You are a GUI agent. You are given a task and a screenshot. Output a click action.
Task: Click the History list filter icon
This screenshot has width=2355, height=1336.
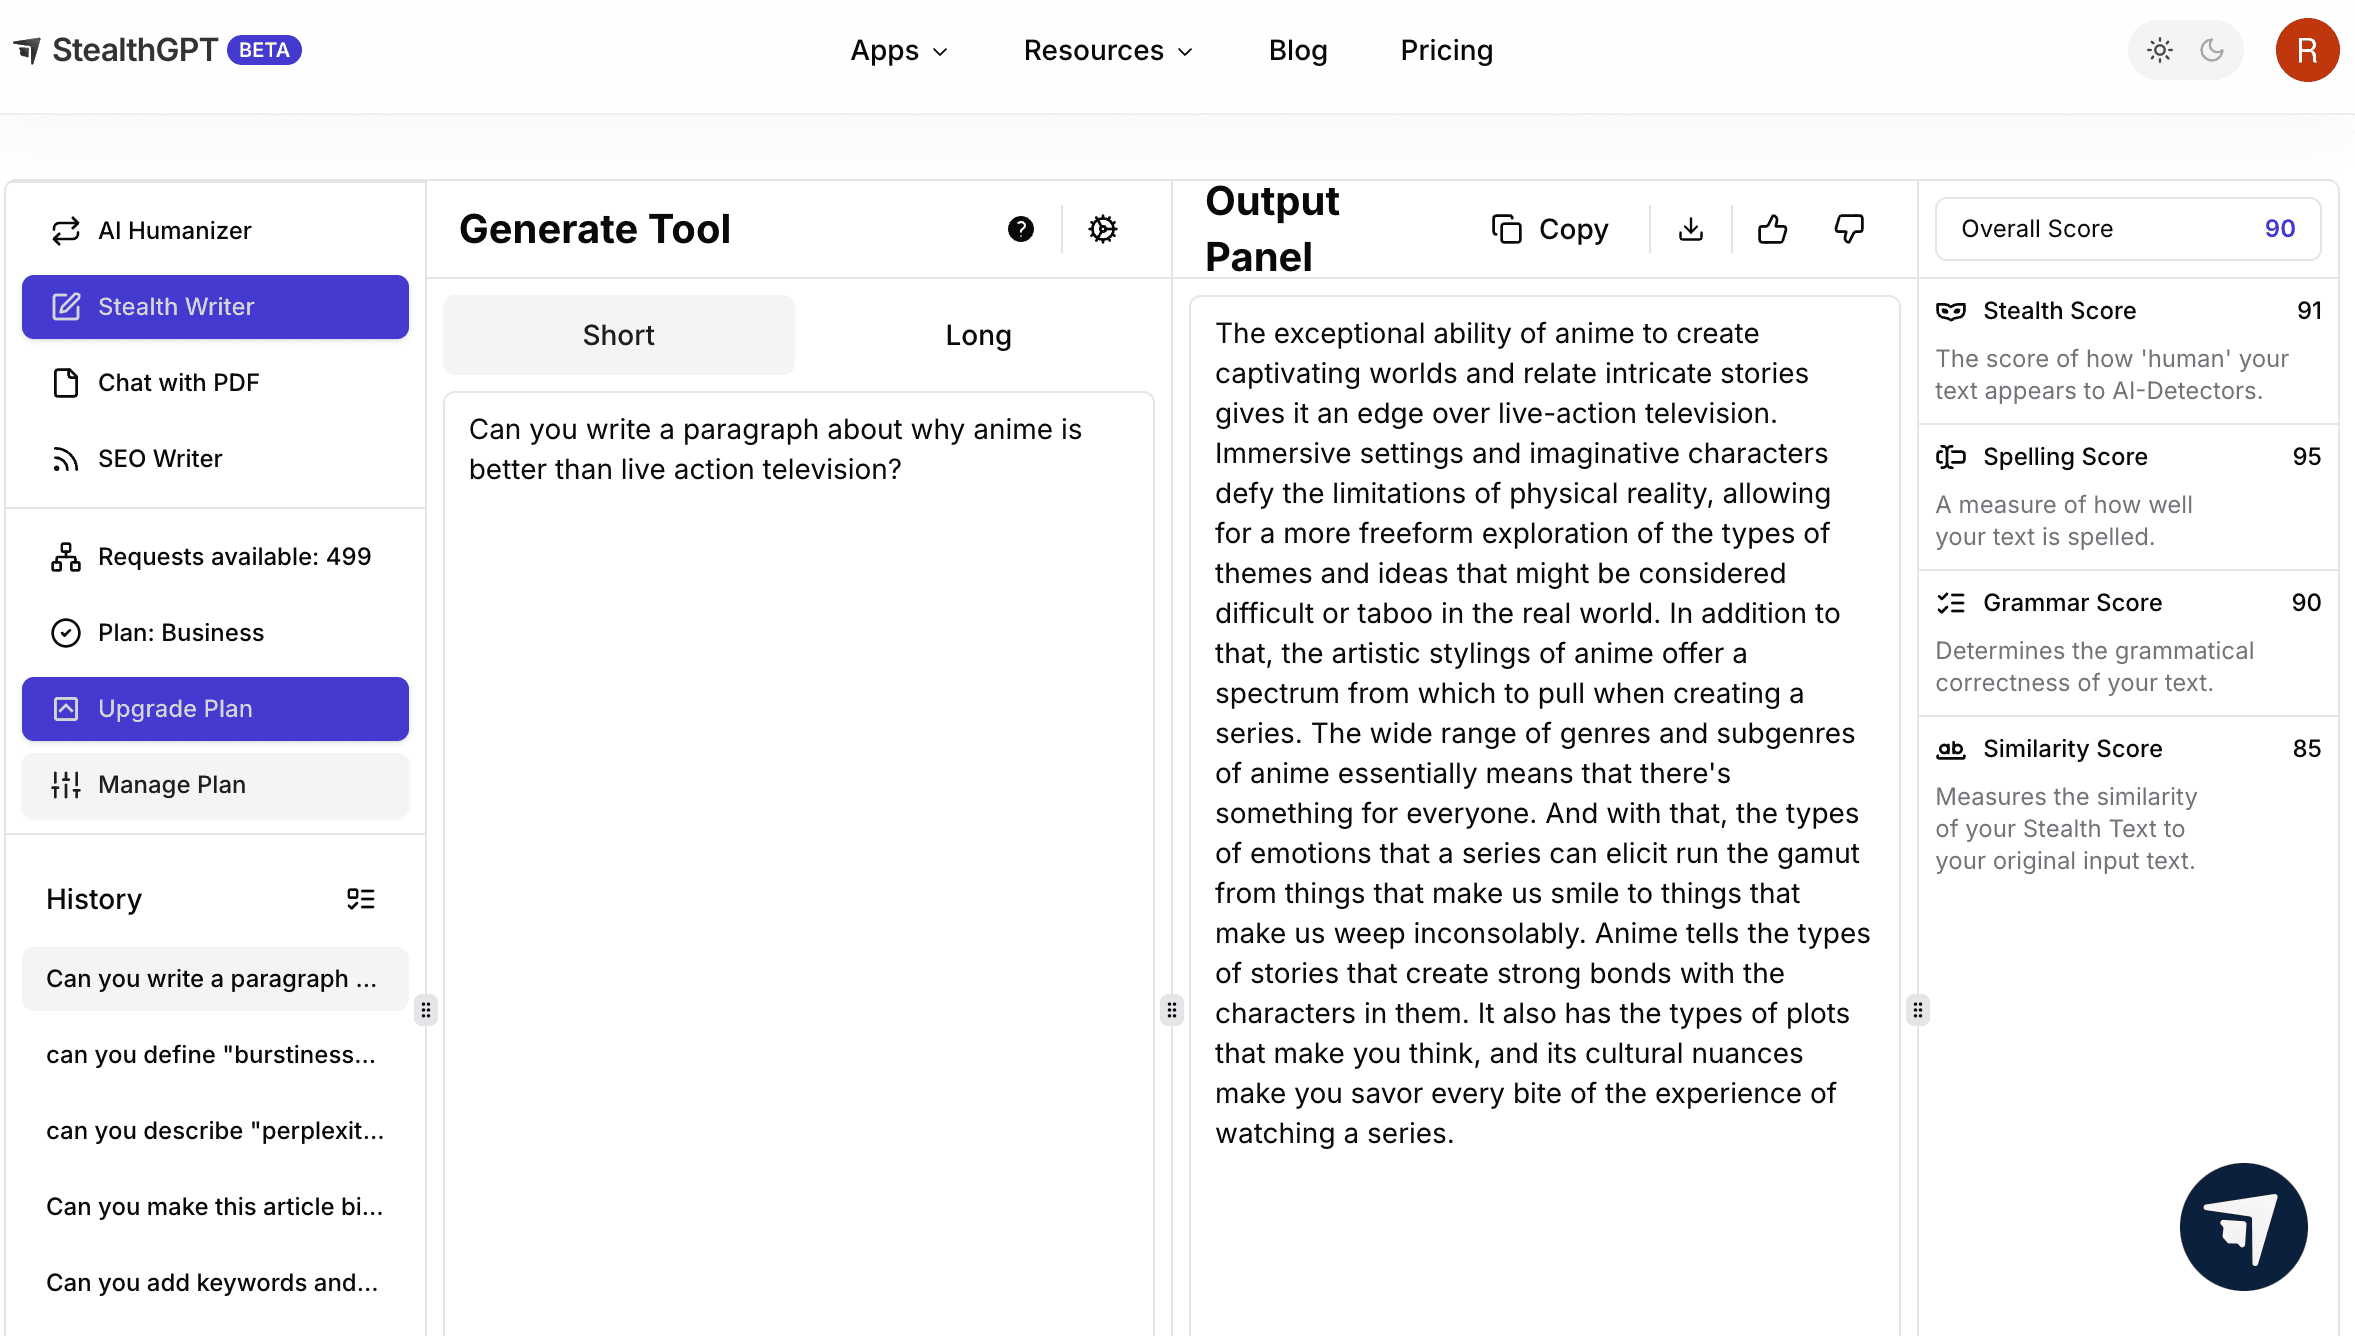point(360,899)
